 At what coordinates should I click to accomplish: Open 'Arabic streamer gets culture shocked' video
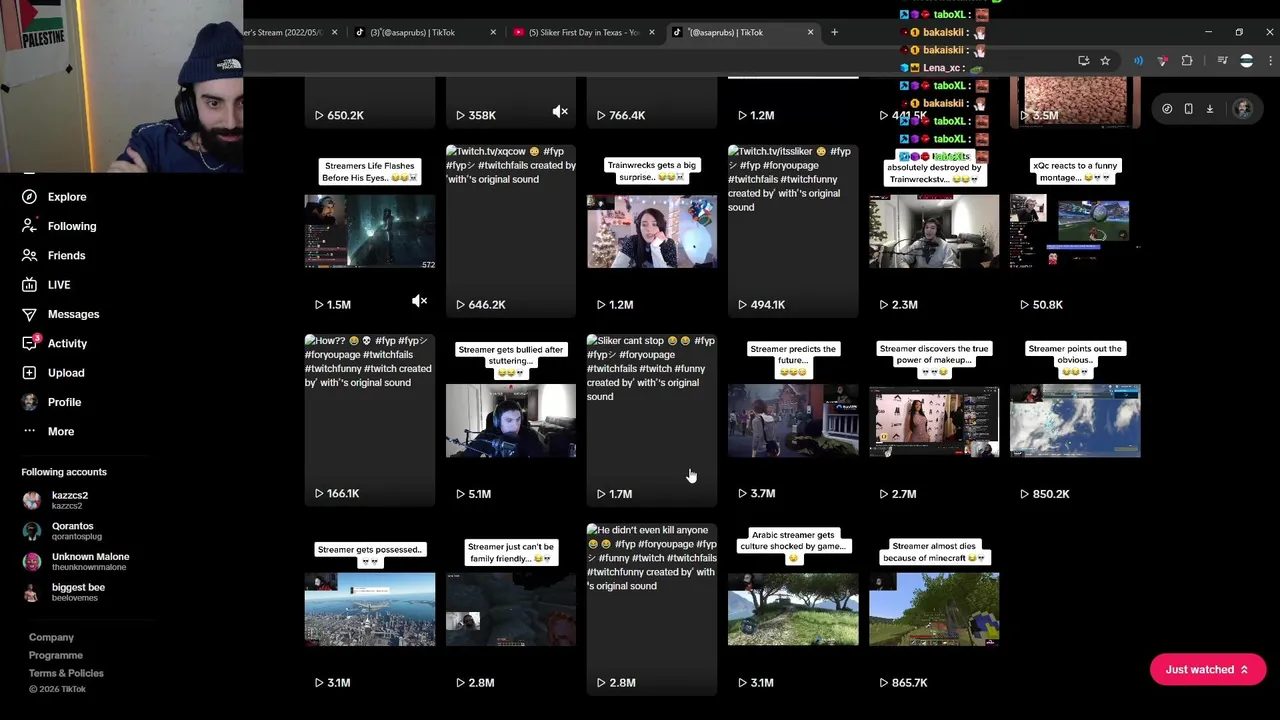click(793, 609)
